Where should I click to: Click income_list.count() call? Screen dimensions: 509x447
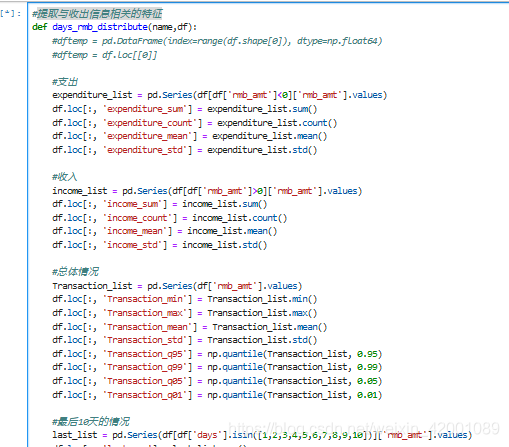pos(239,218)
